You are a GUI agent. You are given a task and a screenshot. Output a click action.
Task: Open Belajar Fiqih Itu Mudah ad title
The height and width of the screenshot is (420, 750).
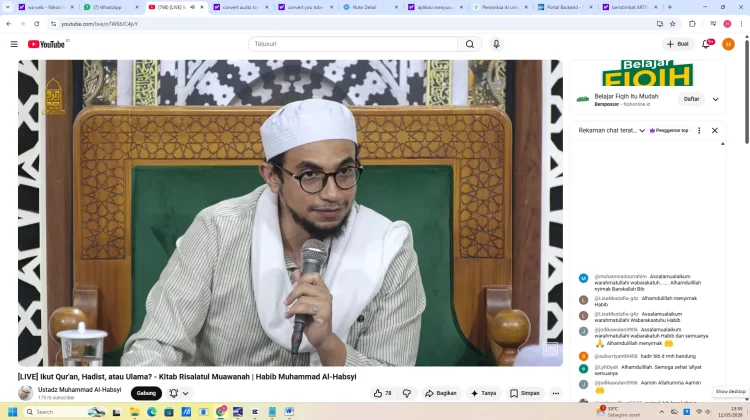click(626, 96)
